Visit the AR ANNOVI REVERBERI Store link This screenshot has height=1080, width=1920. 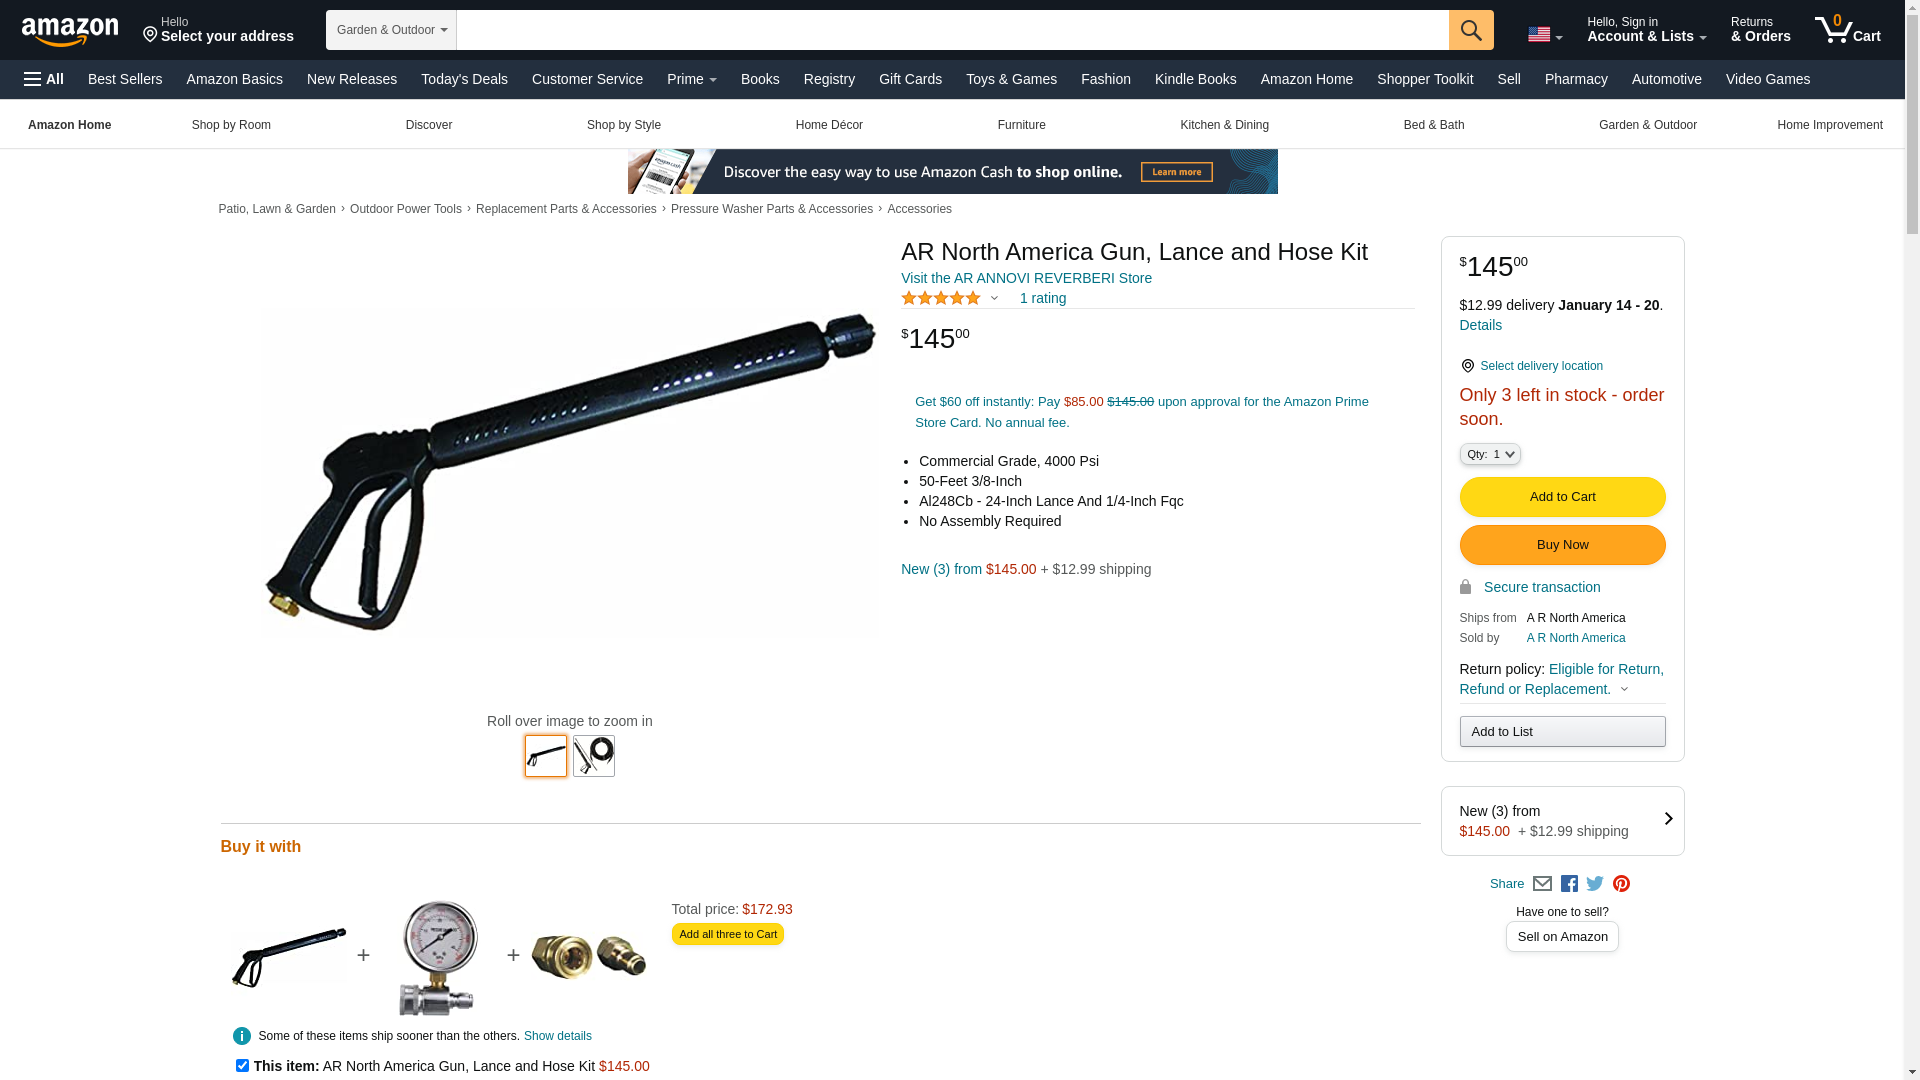1026,278
